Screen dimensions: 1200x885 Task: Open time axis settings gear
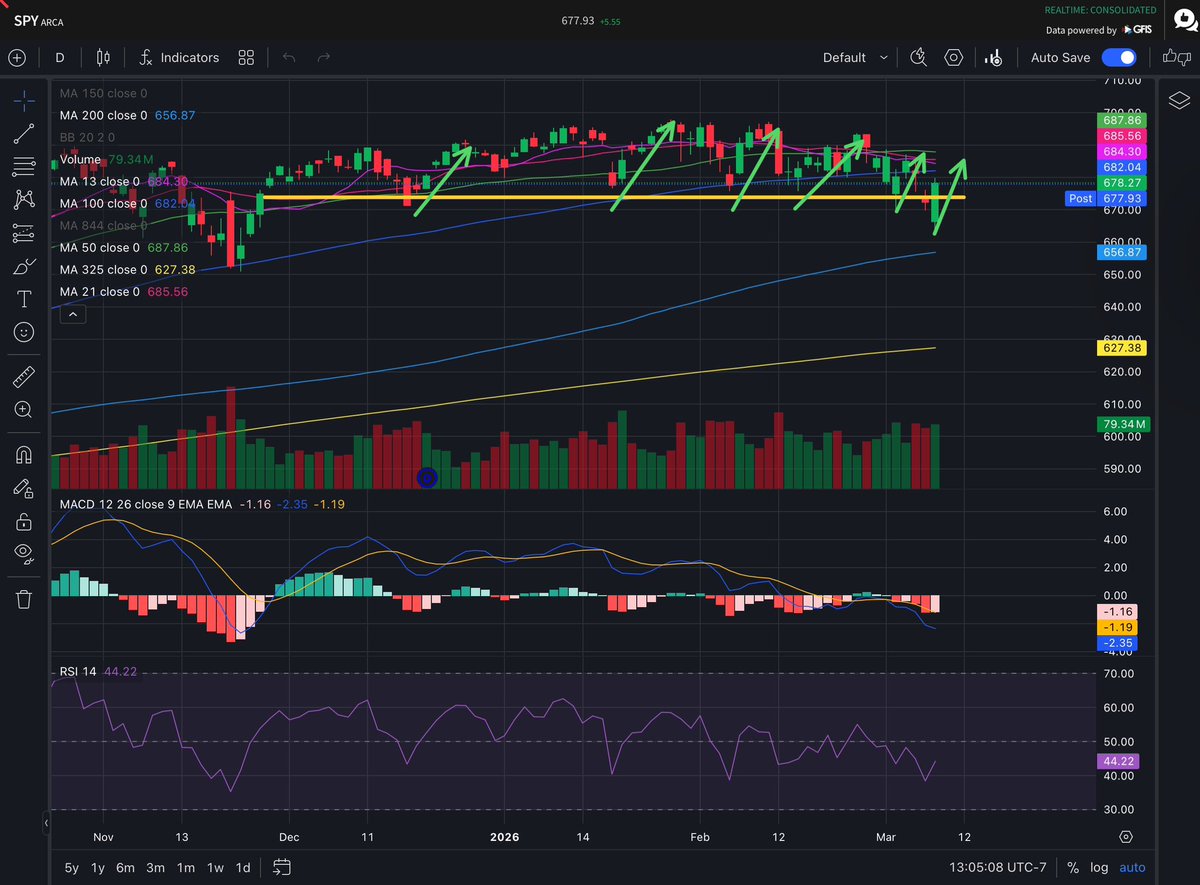(x=1126, y=836)
